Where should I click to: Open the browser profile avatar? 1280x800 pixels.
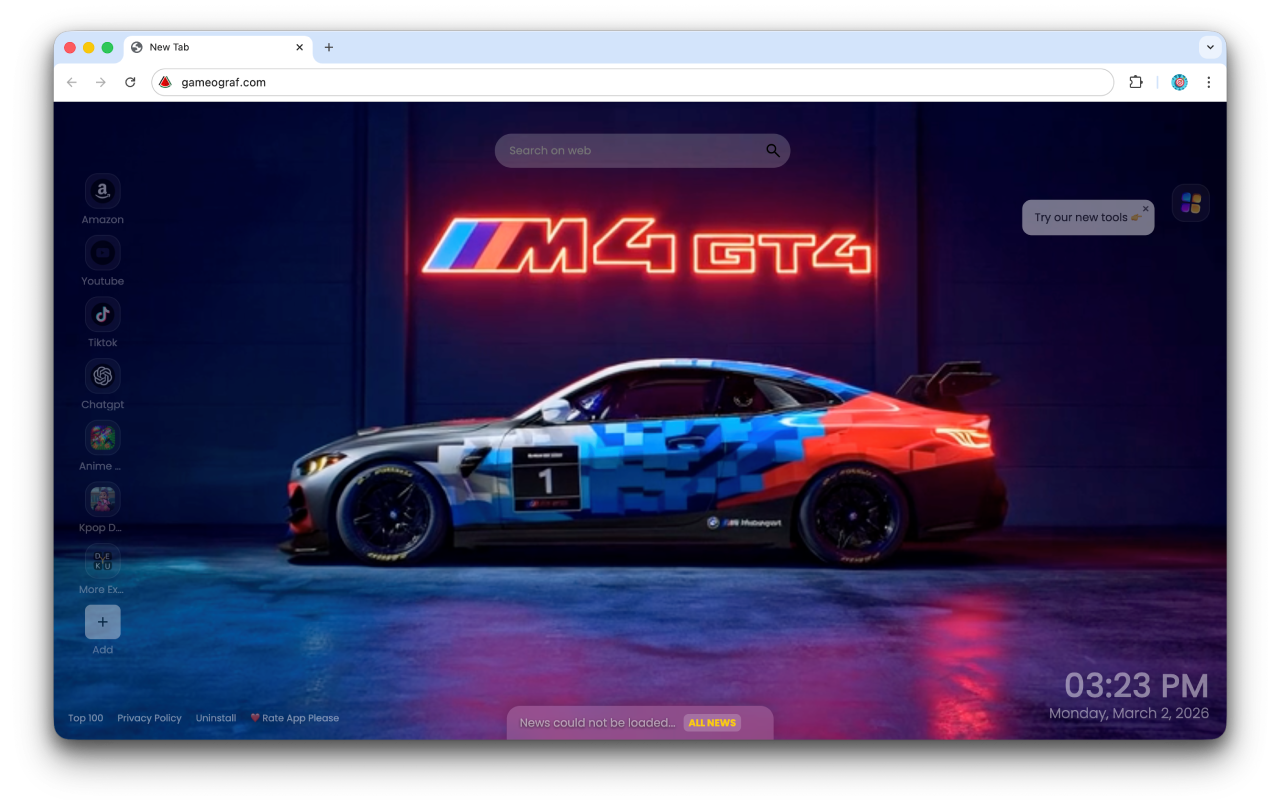coord(1179,82)
